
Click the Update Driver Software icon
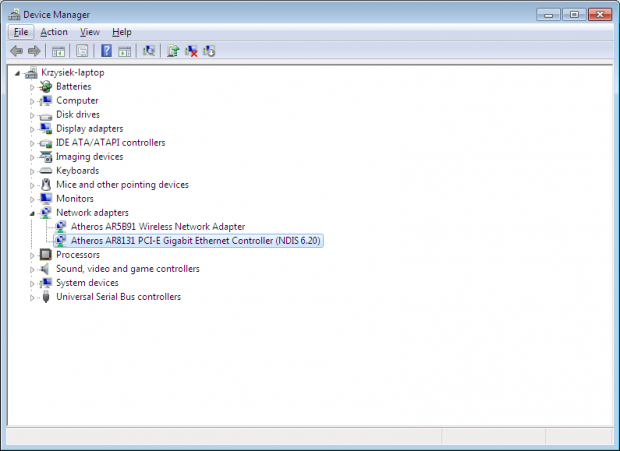[173, 51]
